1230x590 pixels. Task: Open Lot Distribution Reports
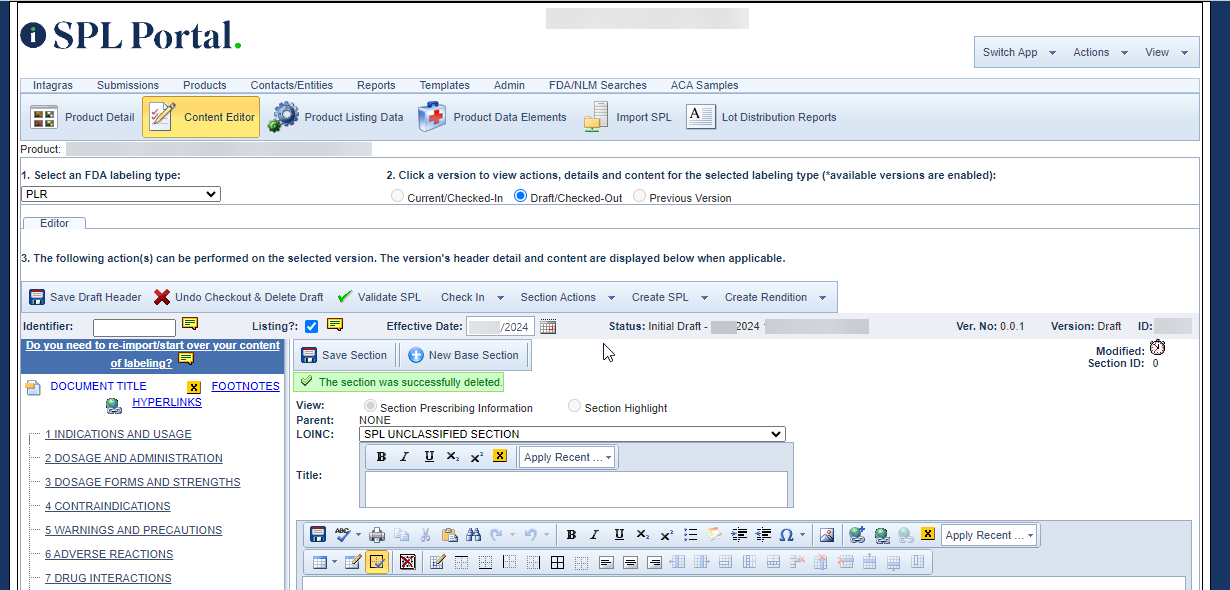coord(762,117)
